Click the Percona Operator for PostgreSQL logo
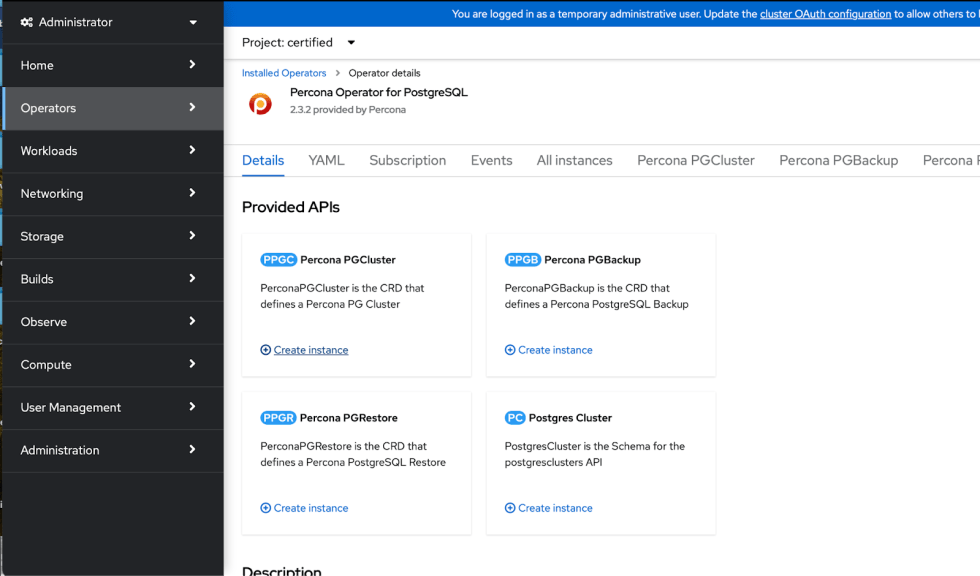Screen dimensions: 980x576 coord(260,103)
